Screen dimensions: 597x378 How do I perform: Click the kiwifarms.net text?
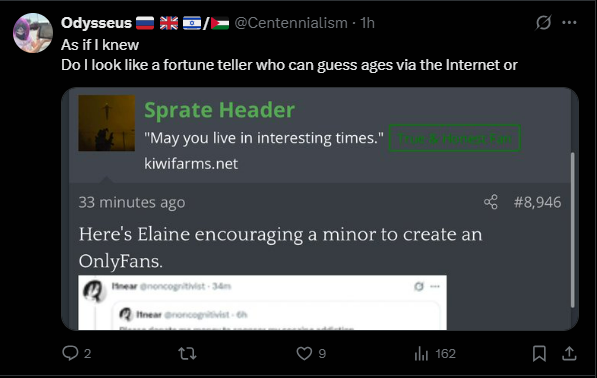[191, 164]
